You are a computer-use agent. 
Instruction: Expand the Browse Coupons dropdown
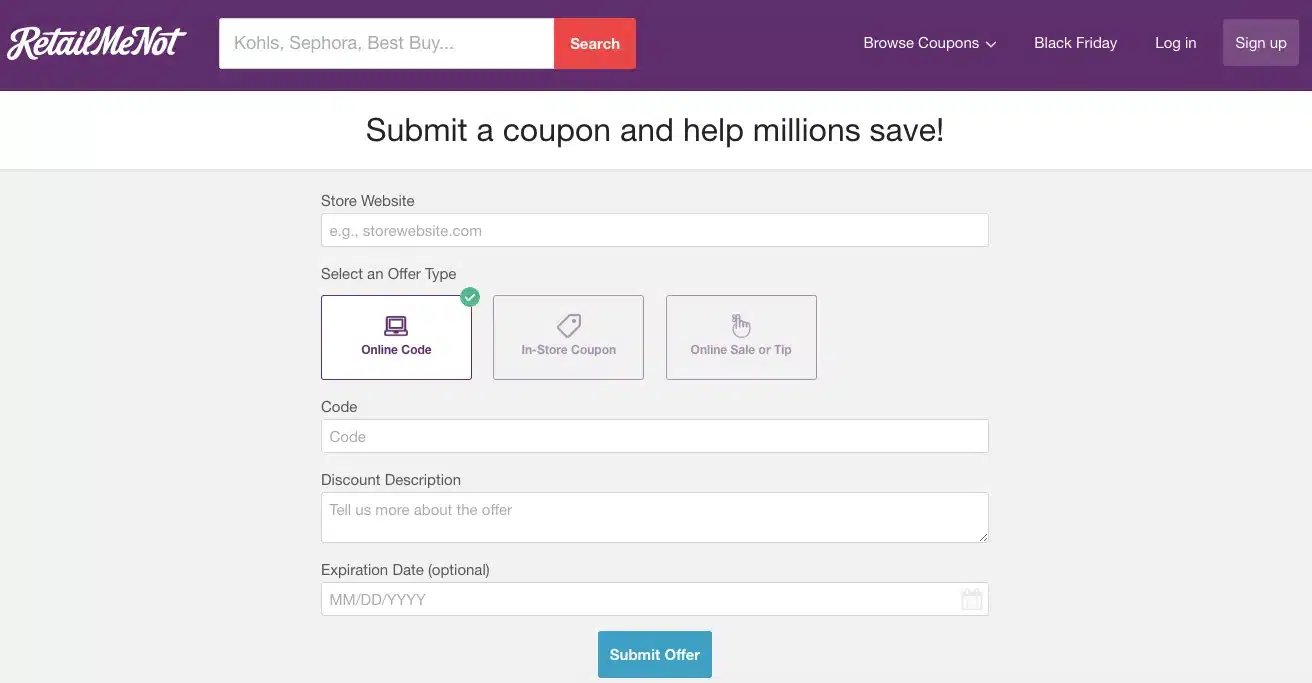[x=930, y=43]
